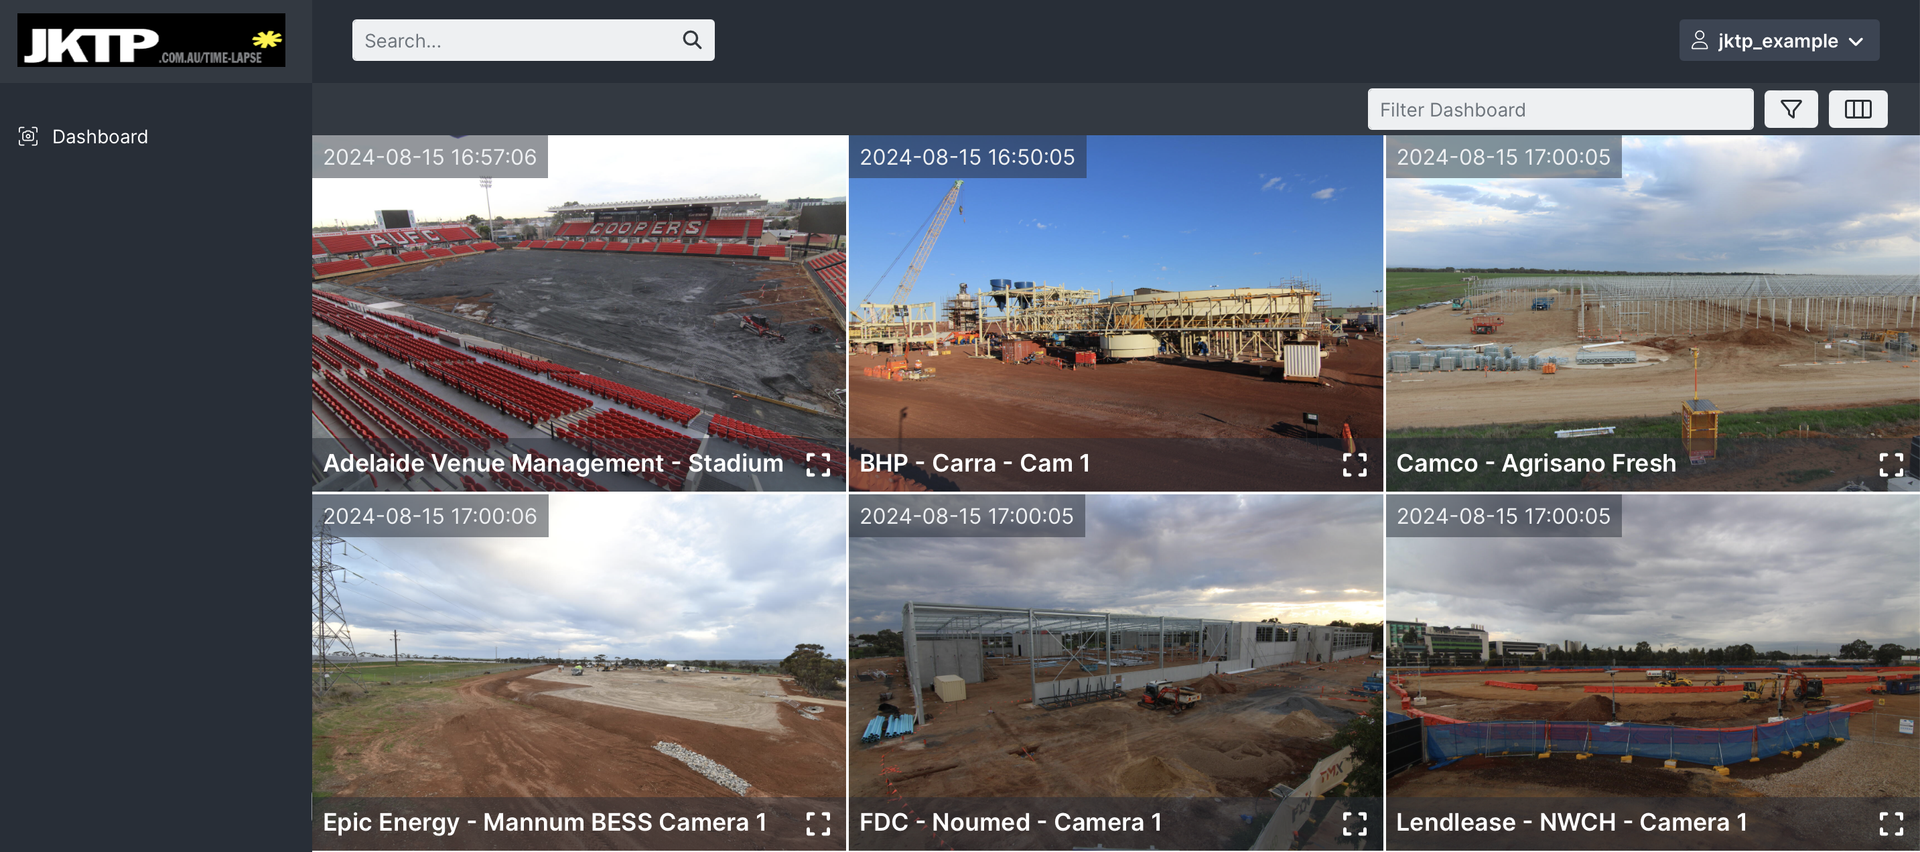Change the grid column layout
Image resolution: width=1920 pixels, height=852 pixels.
coord(1858,109)
